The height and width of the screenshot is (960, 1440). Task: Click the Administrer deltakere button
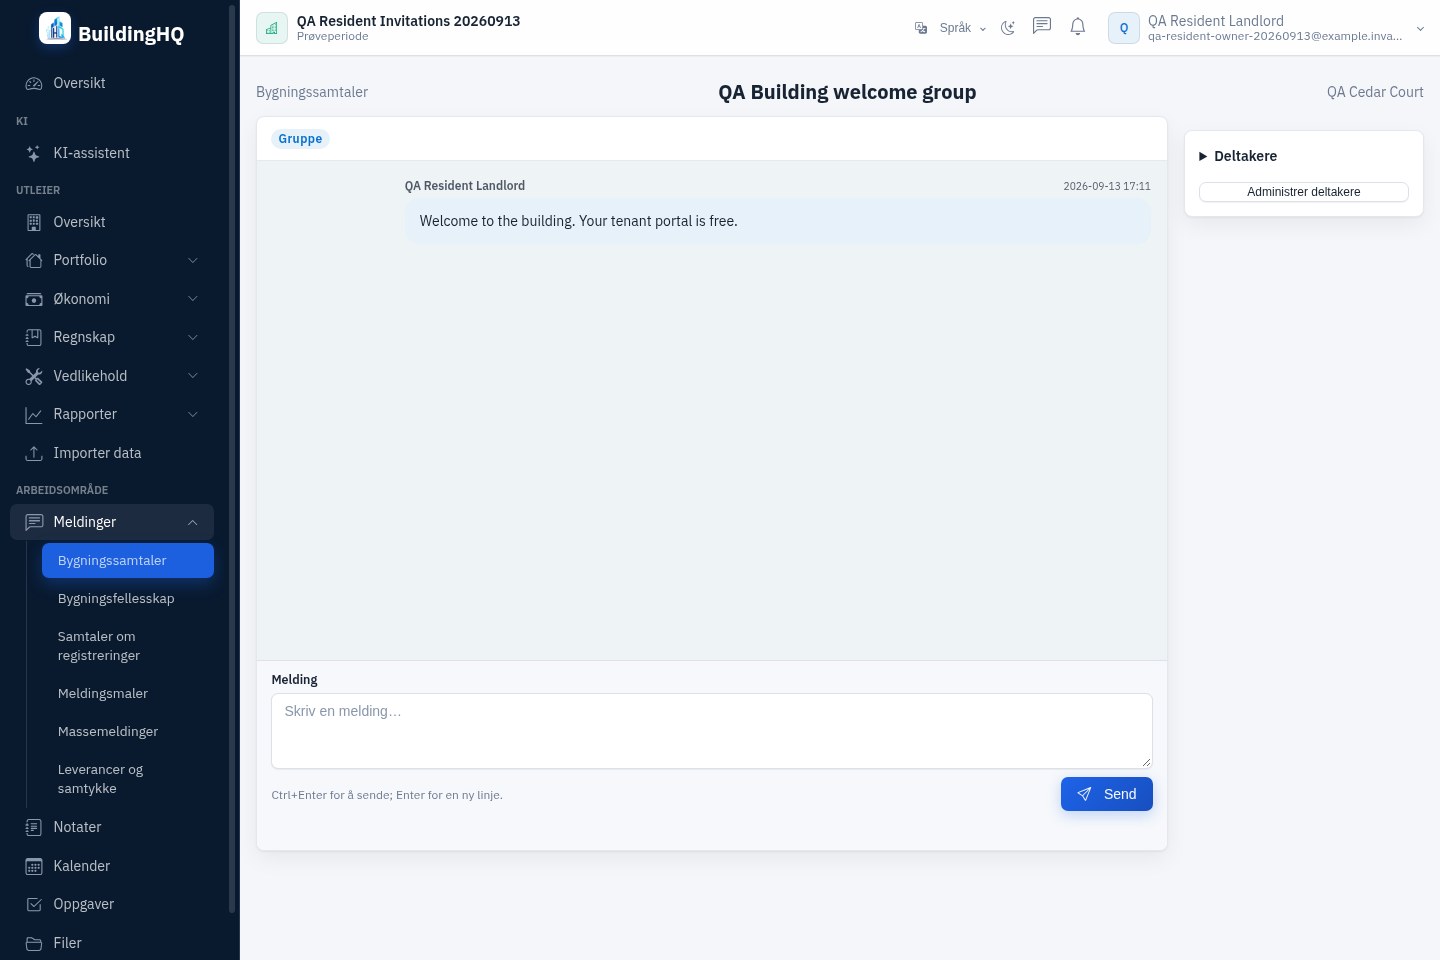pyautogui.click(x=1304, y=192)
